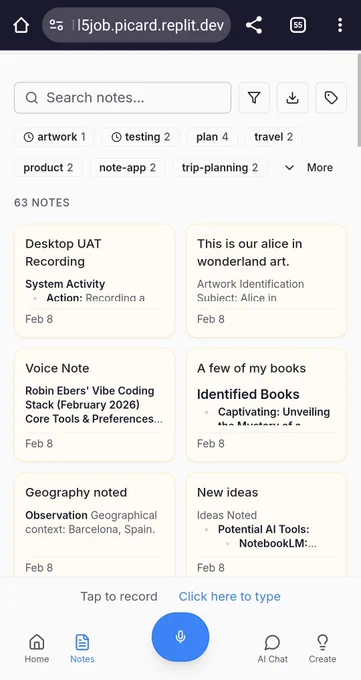The width and height of the screenshot is (361, 680).
Task: Switch to the AI Chat tab
Action: [272, 648]
